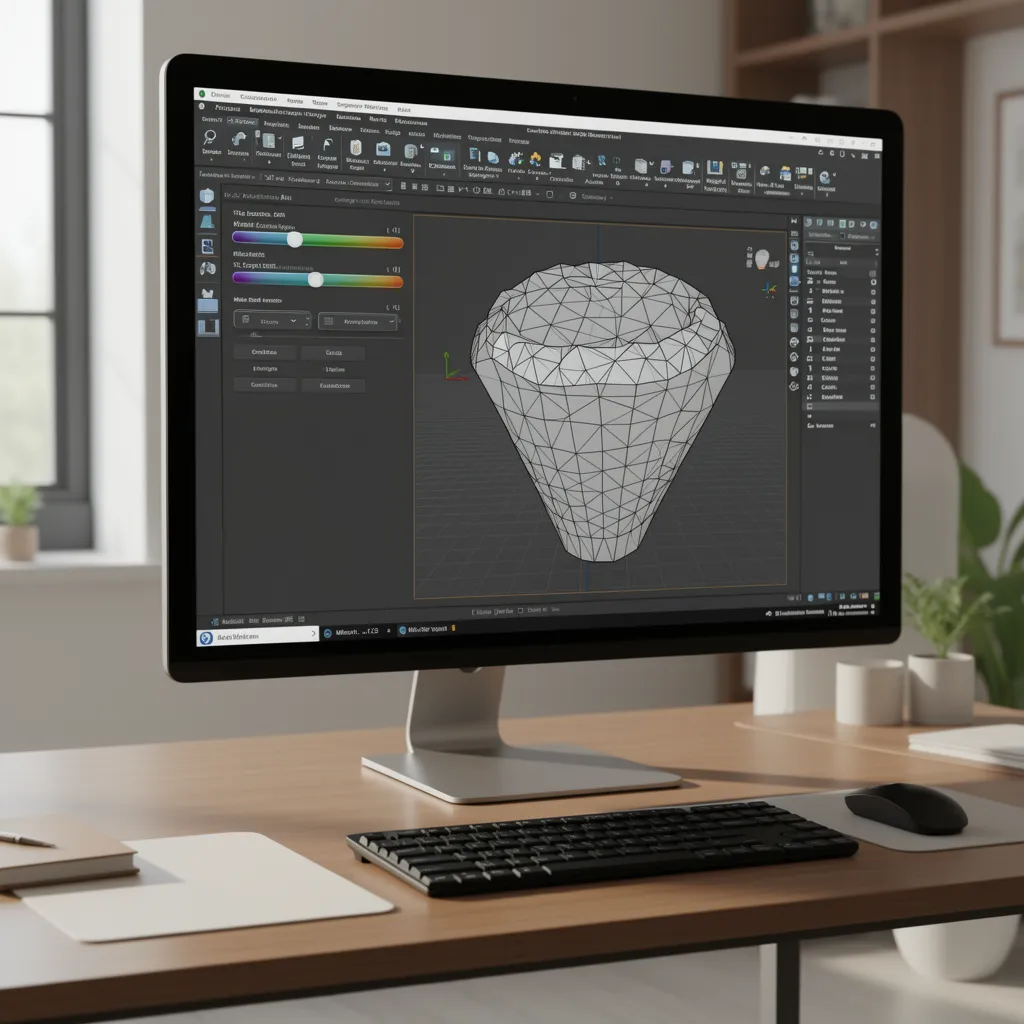Select the magnifier search tool in the toolbar

[x=209, y=138]
